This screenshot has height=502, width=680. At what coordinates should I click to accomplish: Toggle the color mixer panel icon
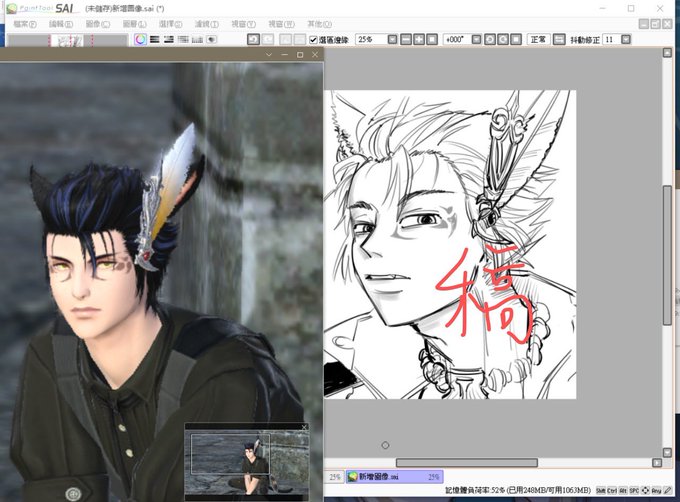pos(183,39)
